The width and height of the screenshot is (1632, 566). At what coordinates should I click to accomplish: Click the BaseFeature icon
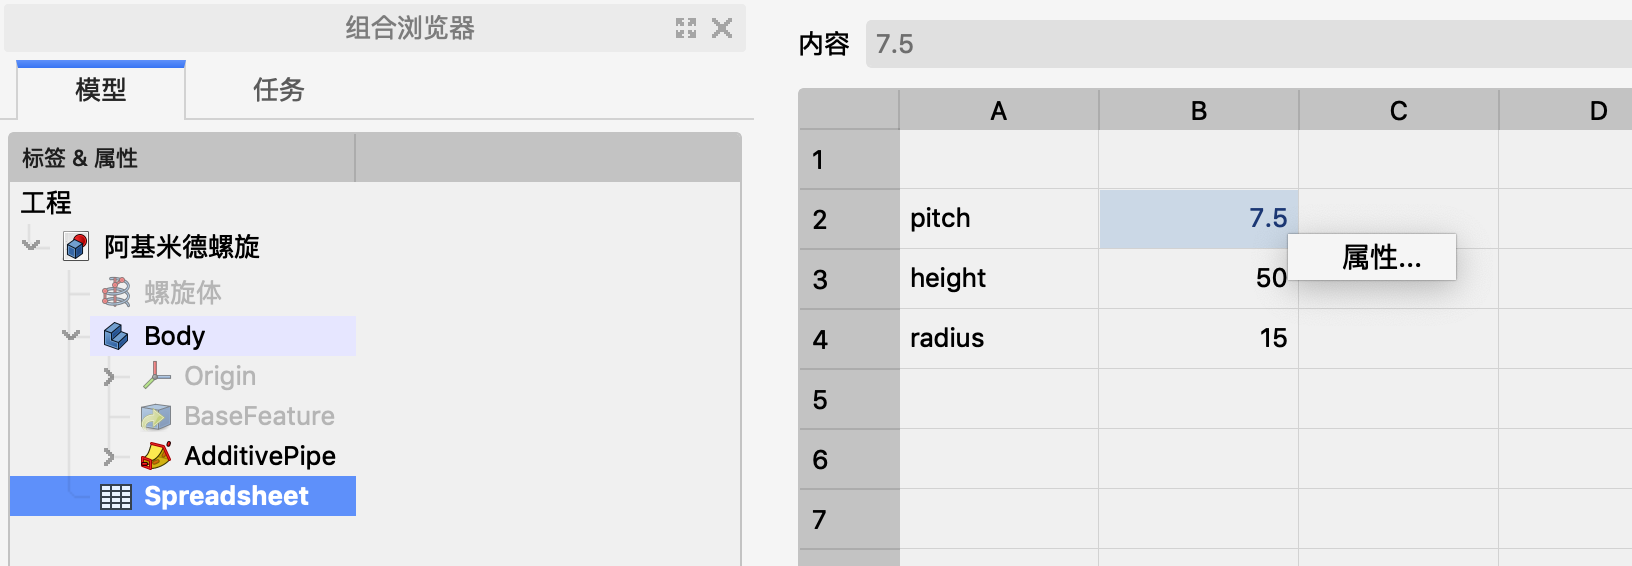pyautogui.click(x=156, y=416)
